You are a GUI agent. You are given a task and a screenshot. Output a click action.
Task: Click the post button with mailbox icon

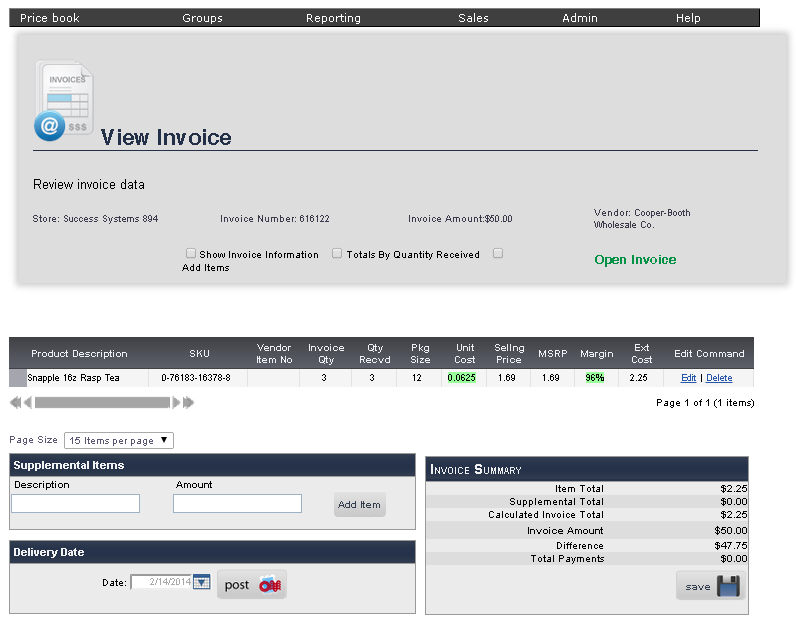click(x=251, y=585)
